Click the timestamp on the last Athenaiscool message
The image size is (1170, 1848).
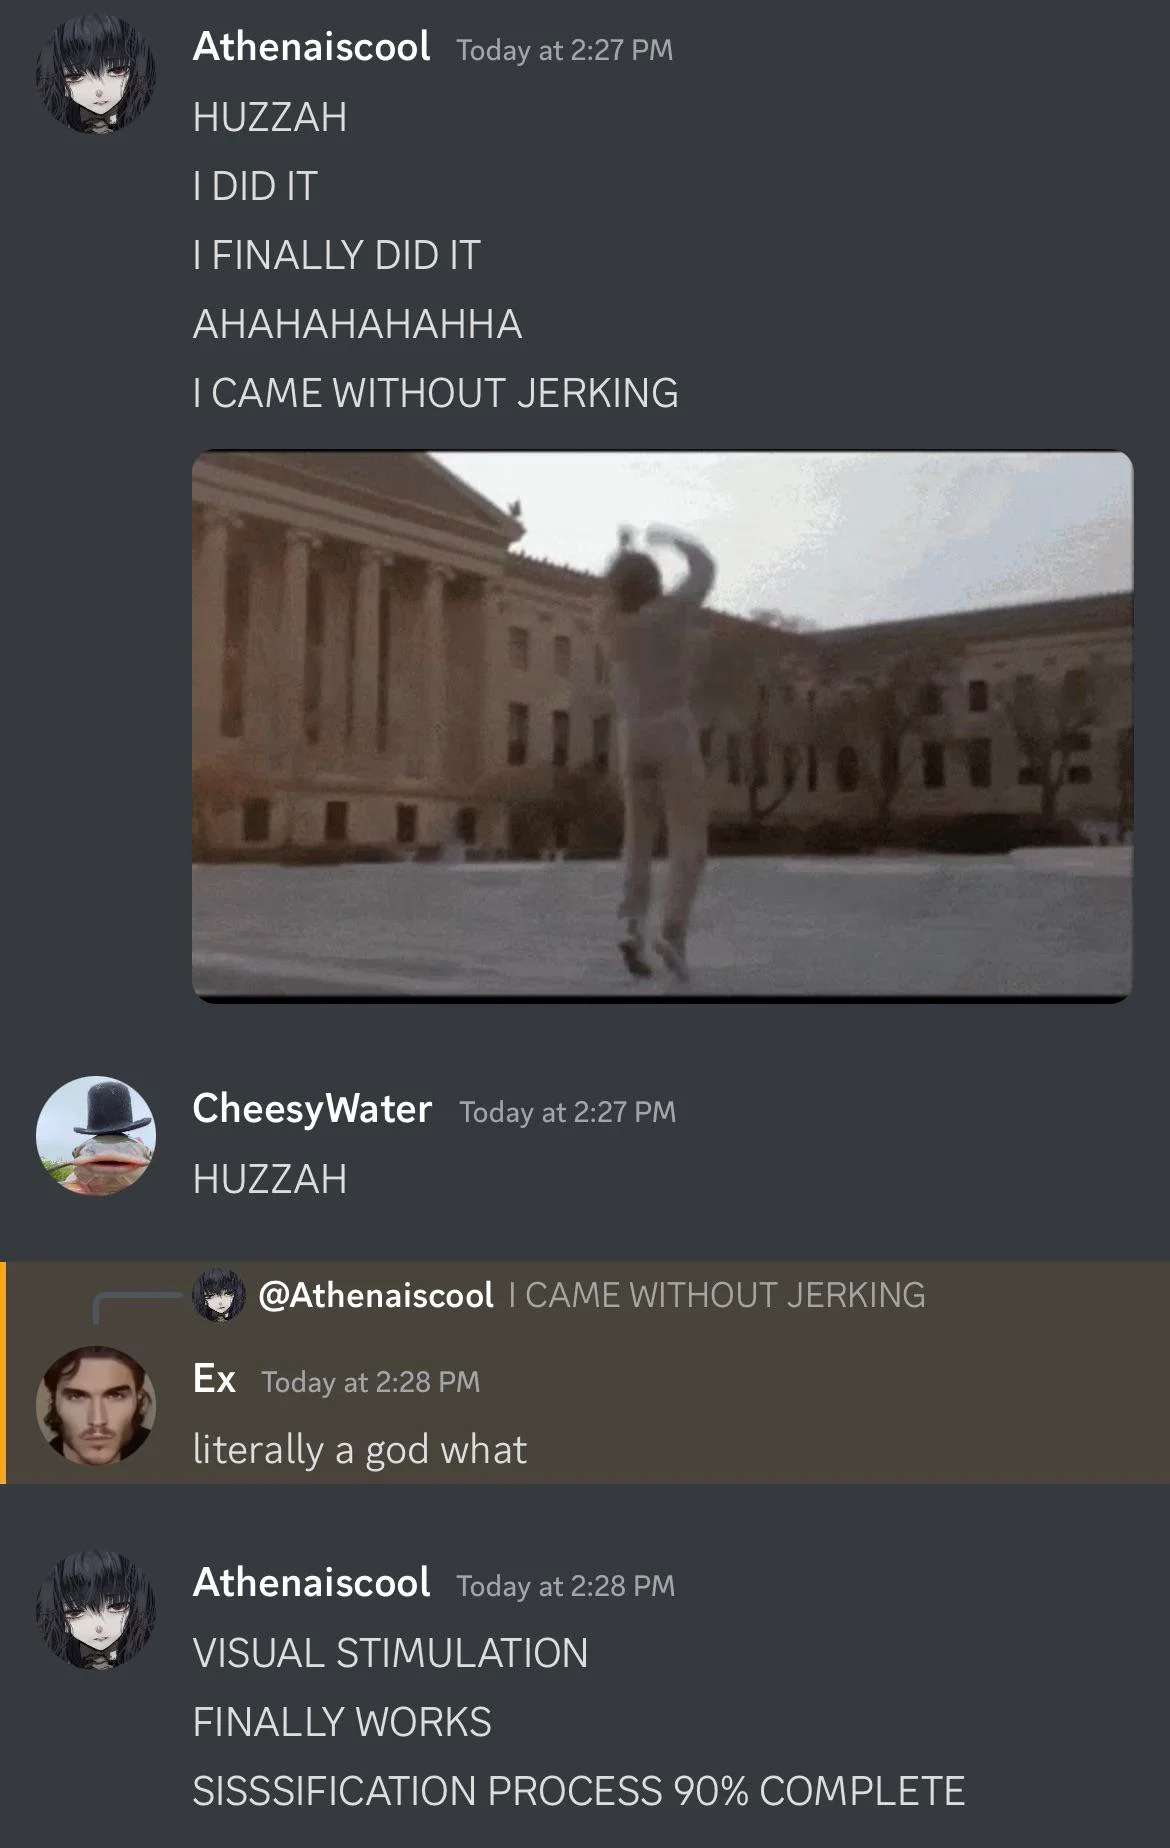point(565,1586)
